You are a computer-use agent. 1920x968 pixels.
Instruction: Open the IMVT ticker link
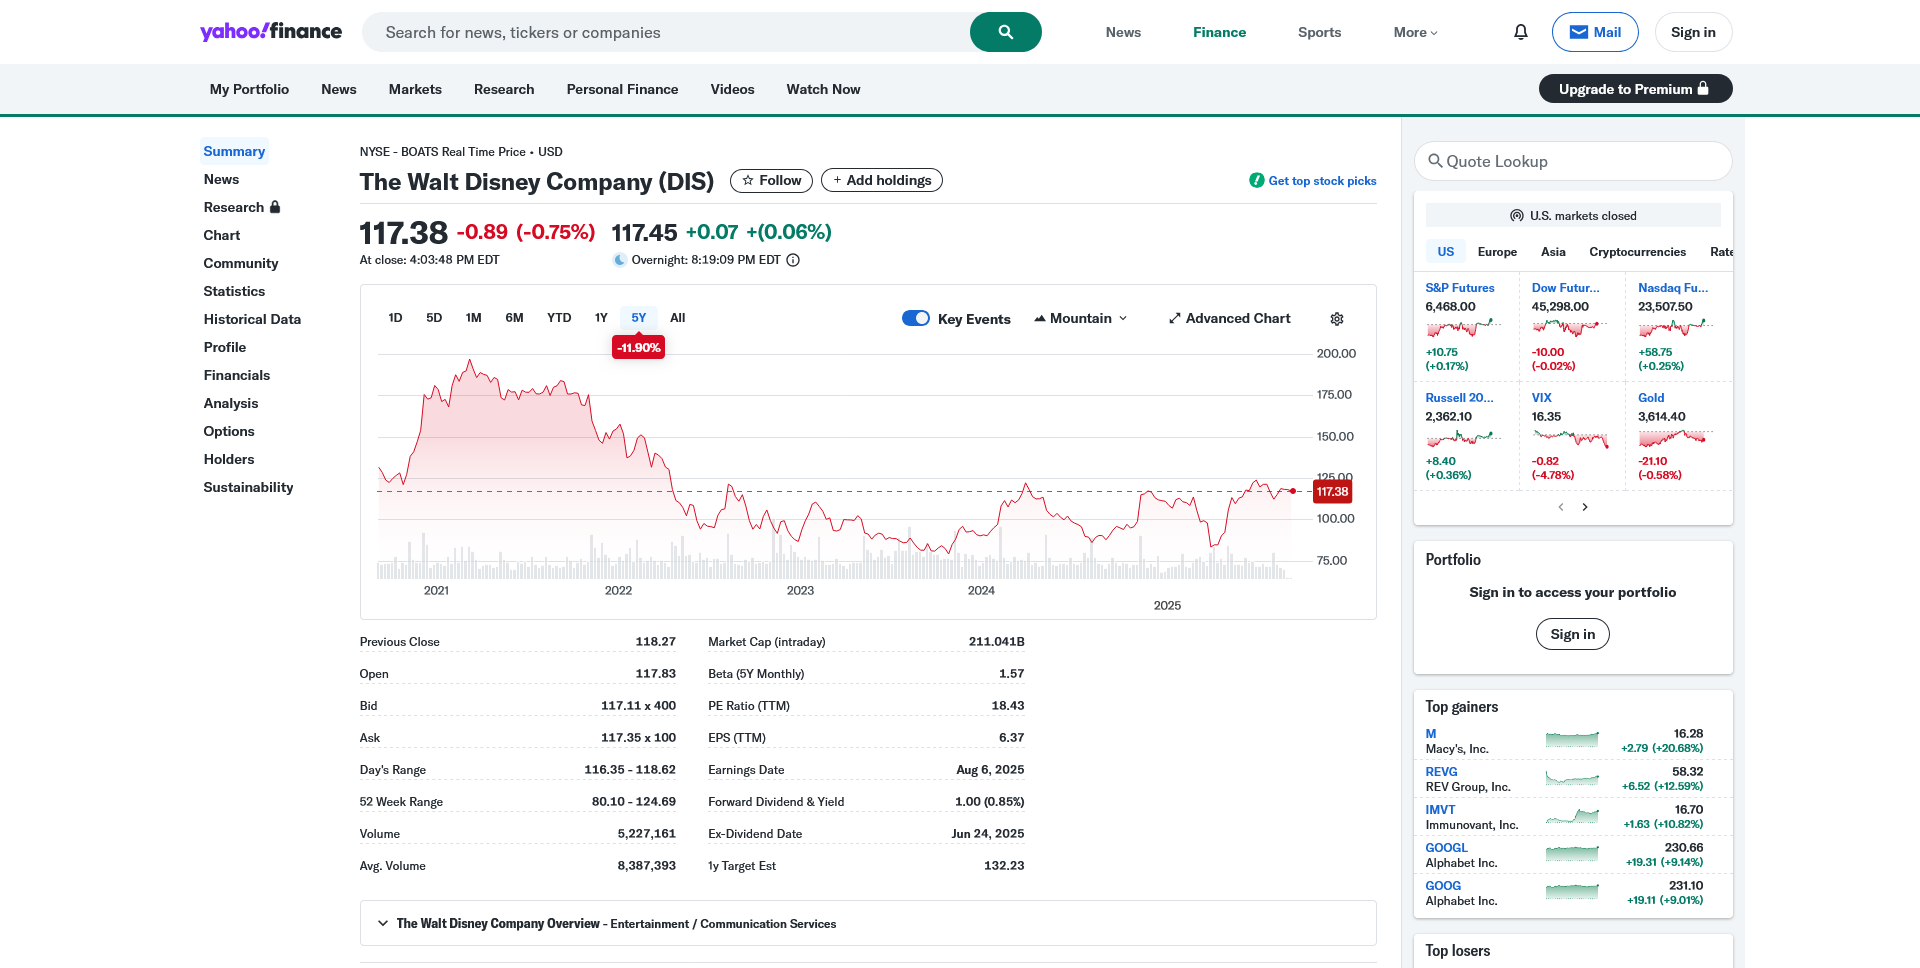pos(1440,809)
